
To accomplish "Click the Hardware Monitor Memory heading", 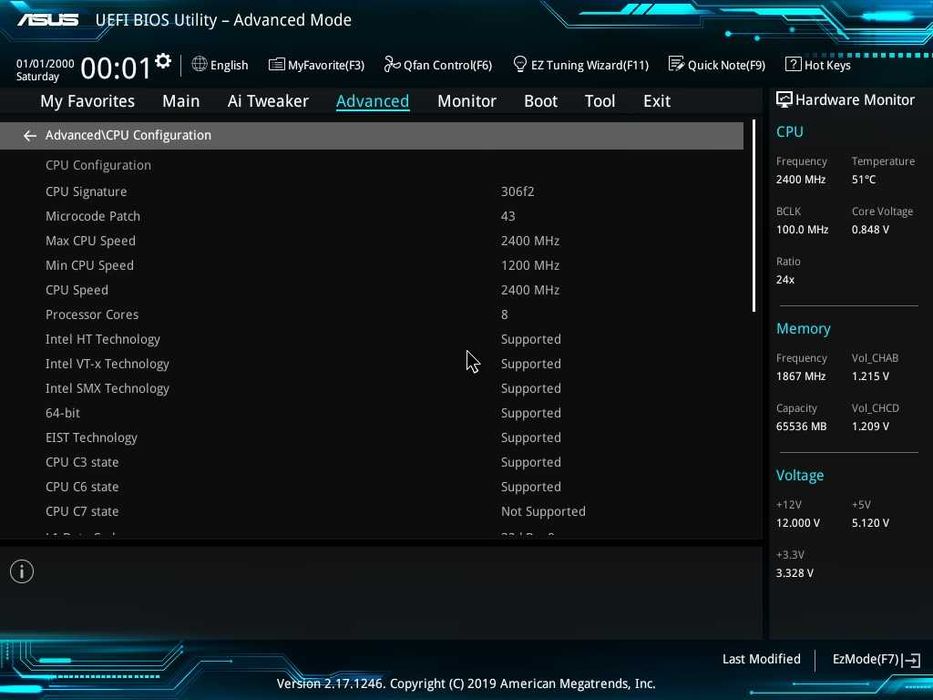I will click(803, 329).
